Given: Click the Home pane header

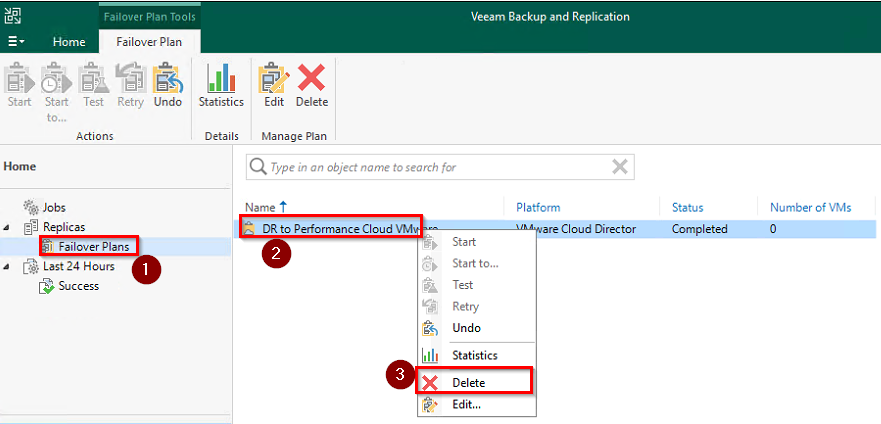Looking at the screenshot, I should click(20, 166).
